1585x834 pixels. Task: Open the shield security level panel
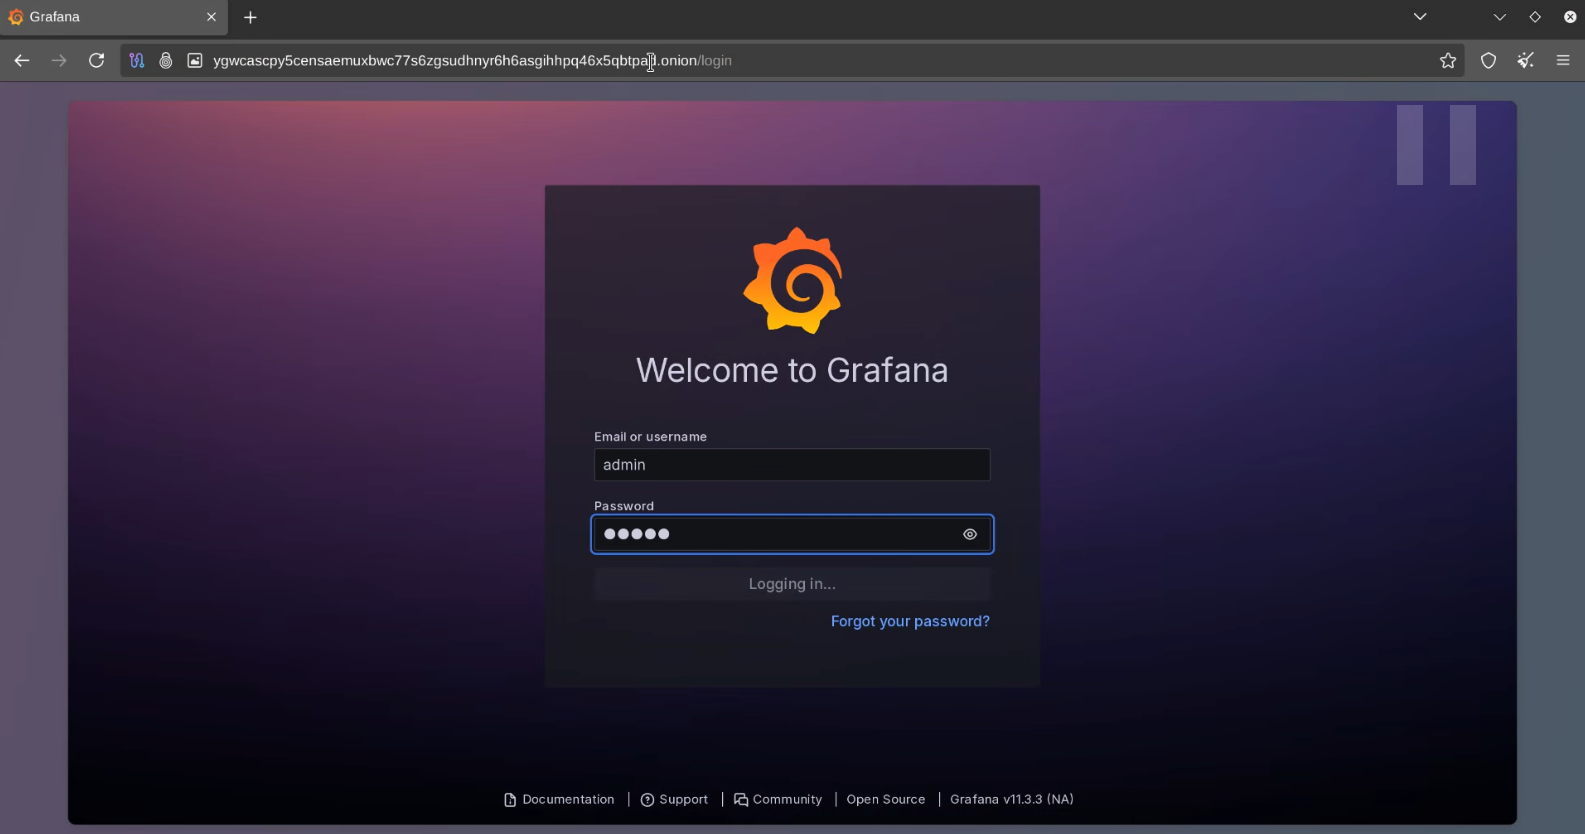1489,61
